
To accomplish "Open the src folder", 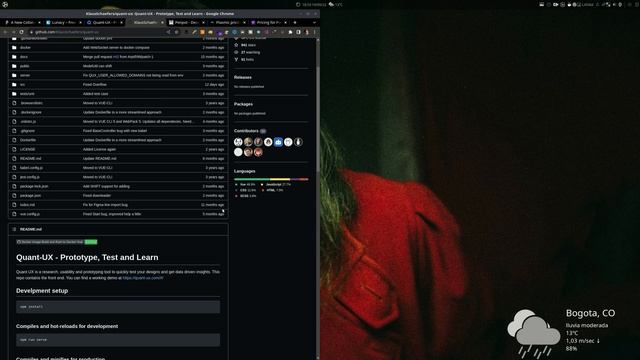I will pos(22,84).
